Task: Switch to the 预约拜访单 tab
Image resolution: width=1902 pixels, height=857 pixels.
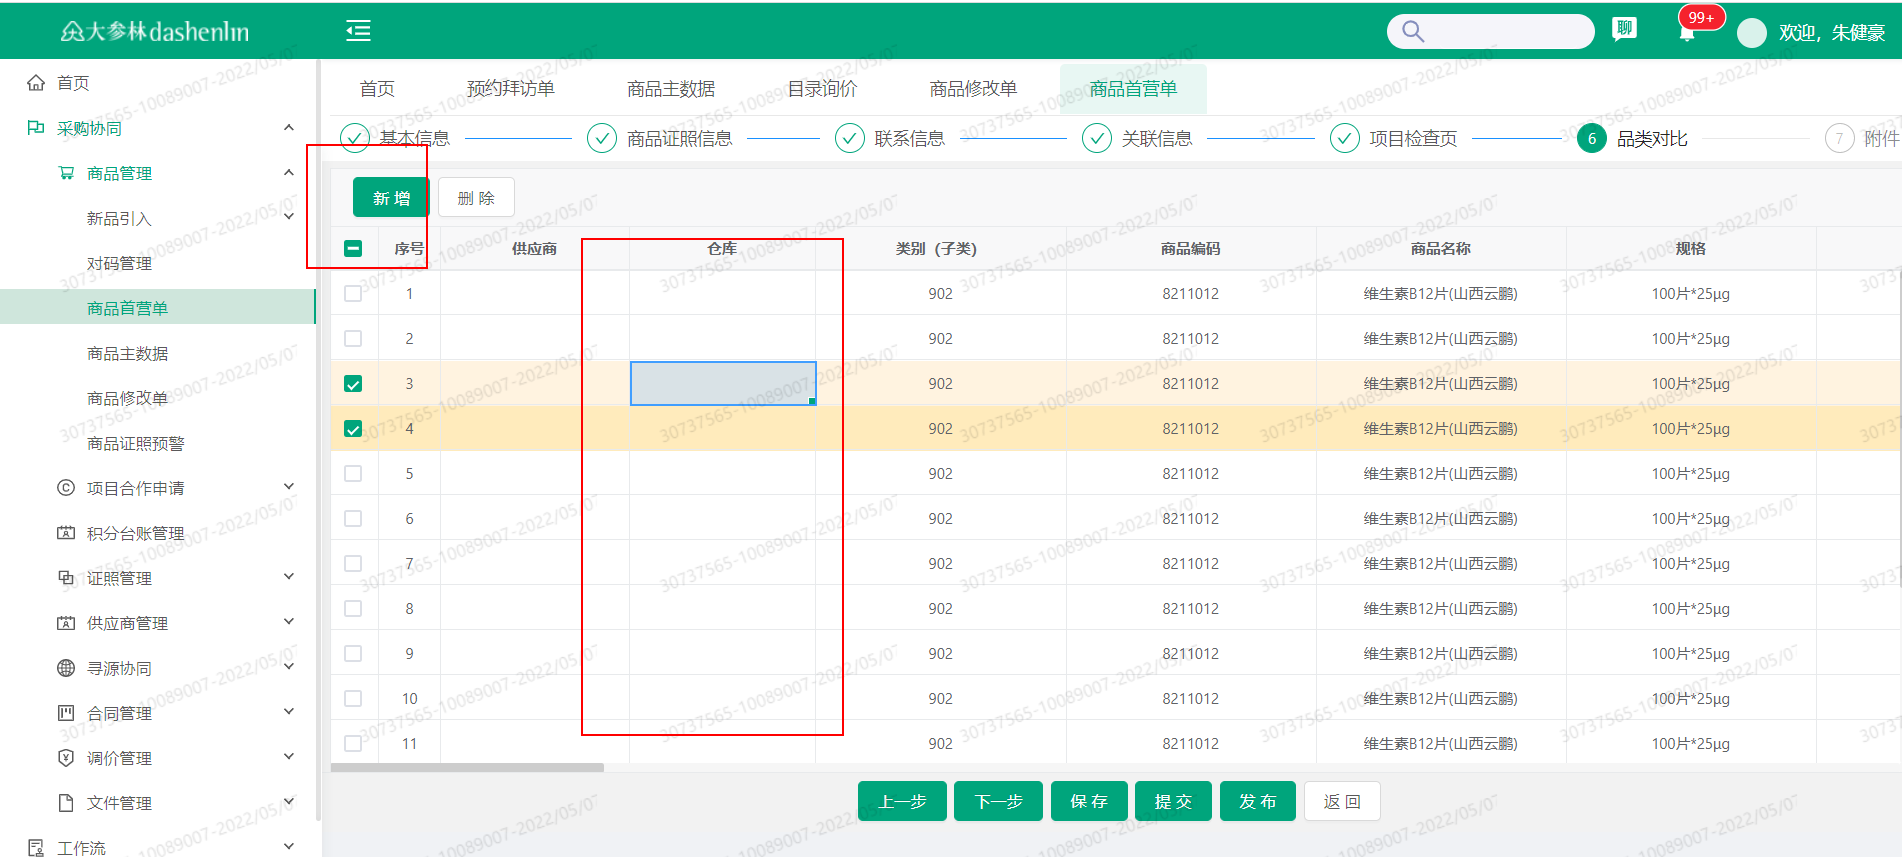Action: point(511,89)
